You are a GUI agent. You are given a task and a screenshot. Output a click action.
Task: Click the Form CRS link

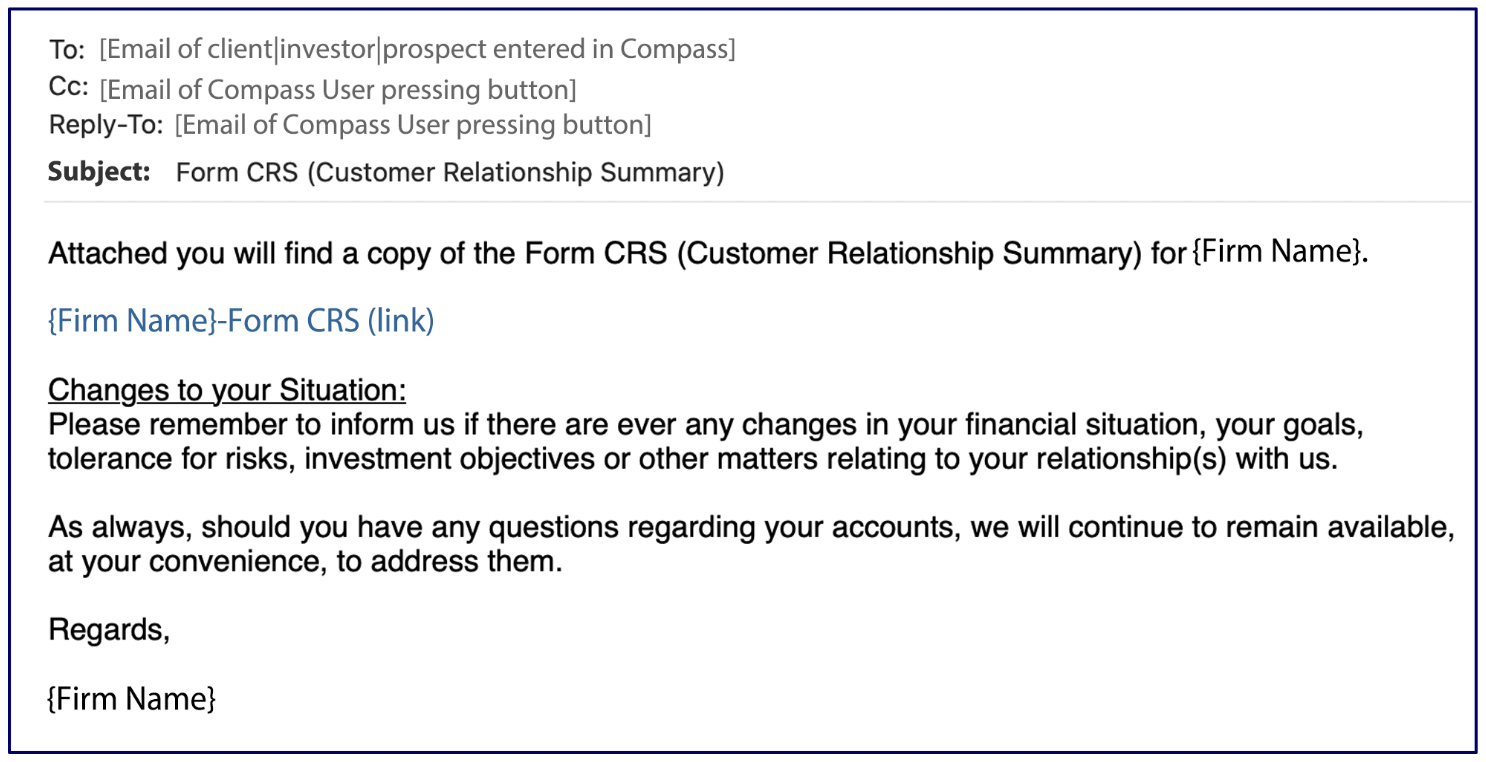tap(241, 321)
